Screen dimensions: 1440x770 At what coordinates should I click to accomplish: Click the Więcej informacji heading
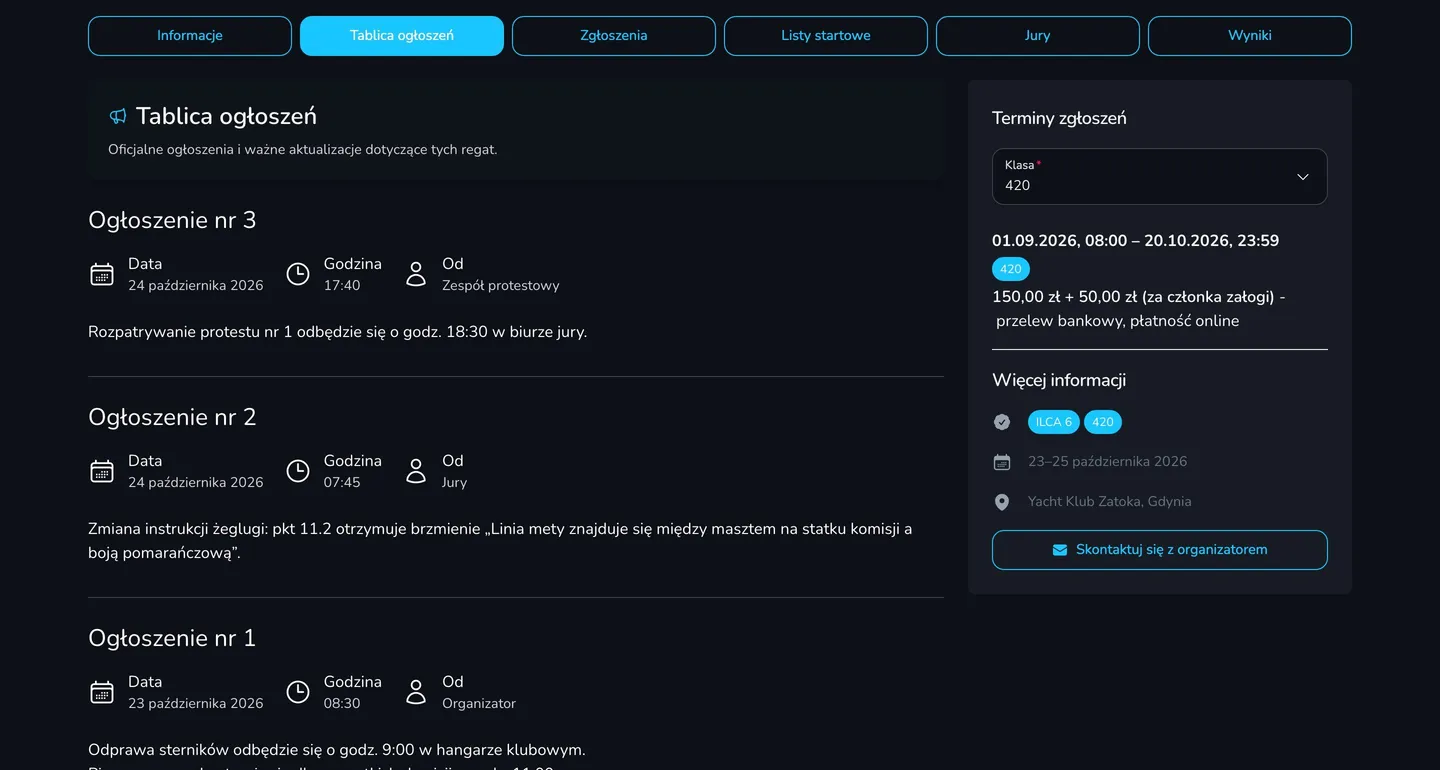tap(1059, 380)
